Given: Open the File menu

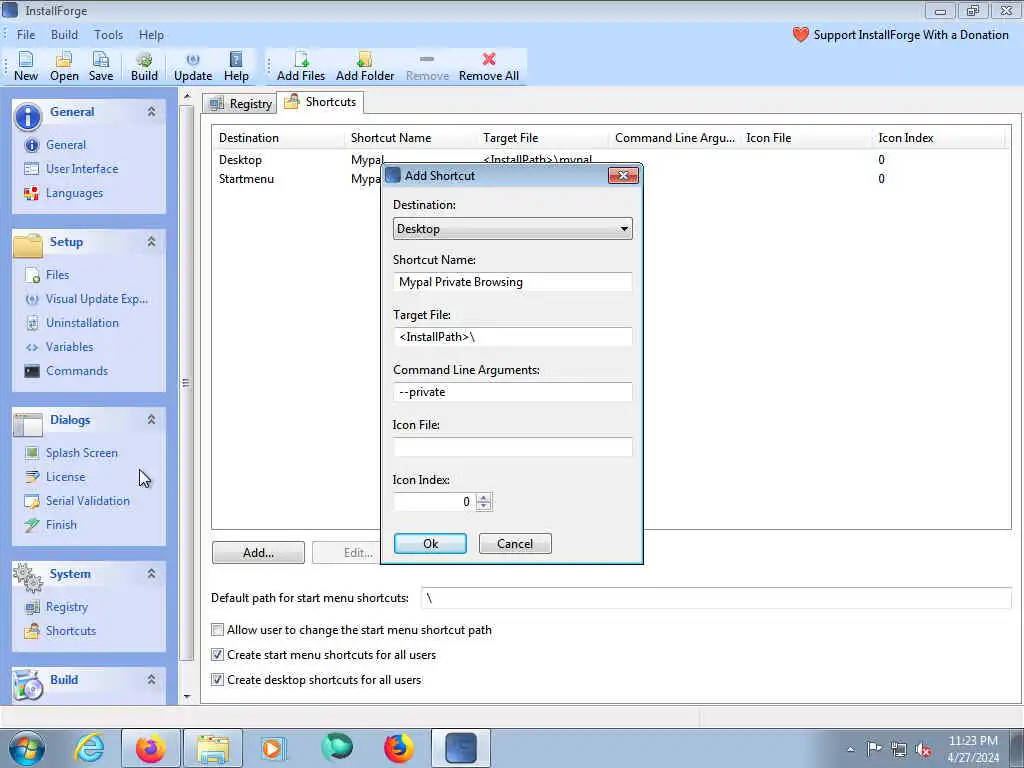Looking at the screenshot, I should point(26,35).
